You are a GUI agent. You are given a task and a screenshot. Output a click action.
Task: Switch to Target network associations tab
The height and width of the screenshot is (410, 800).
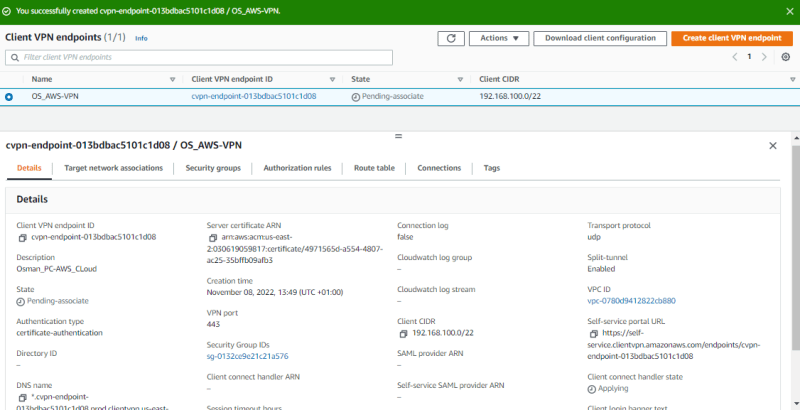[x=113, y=168]
